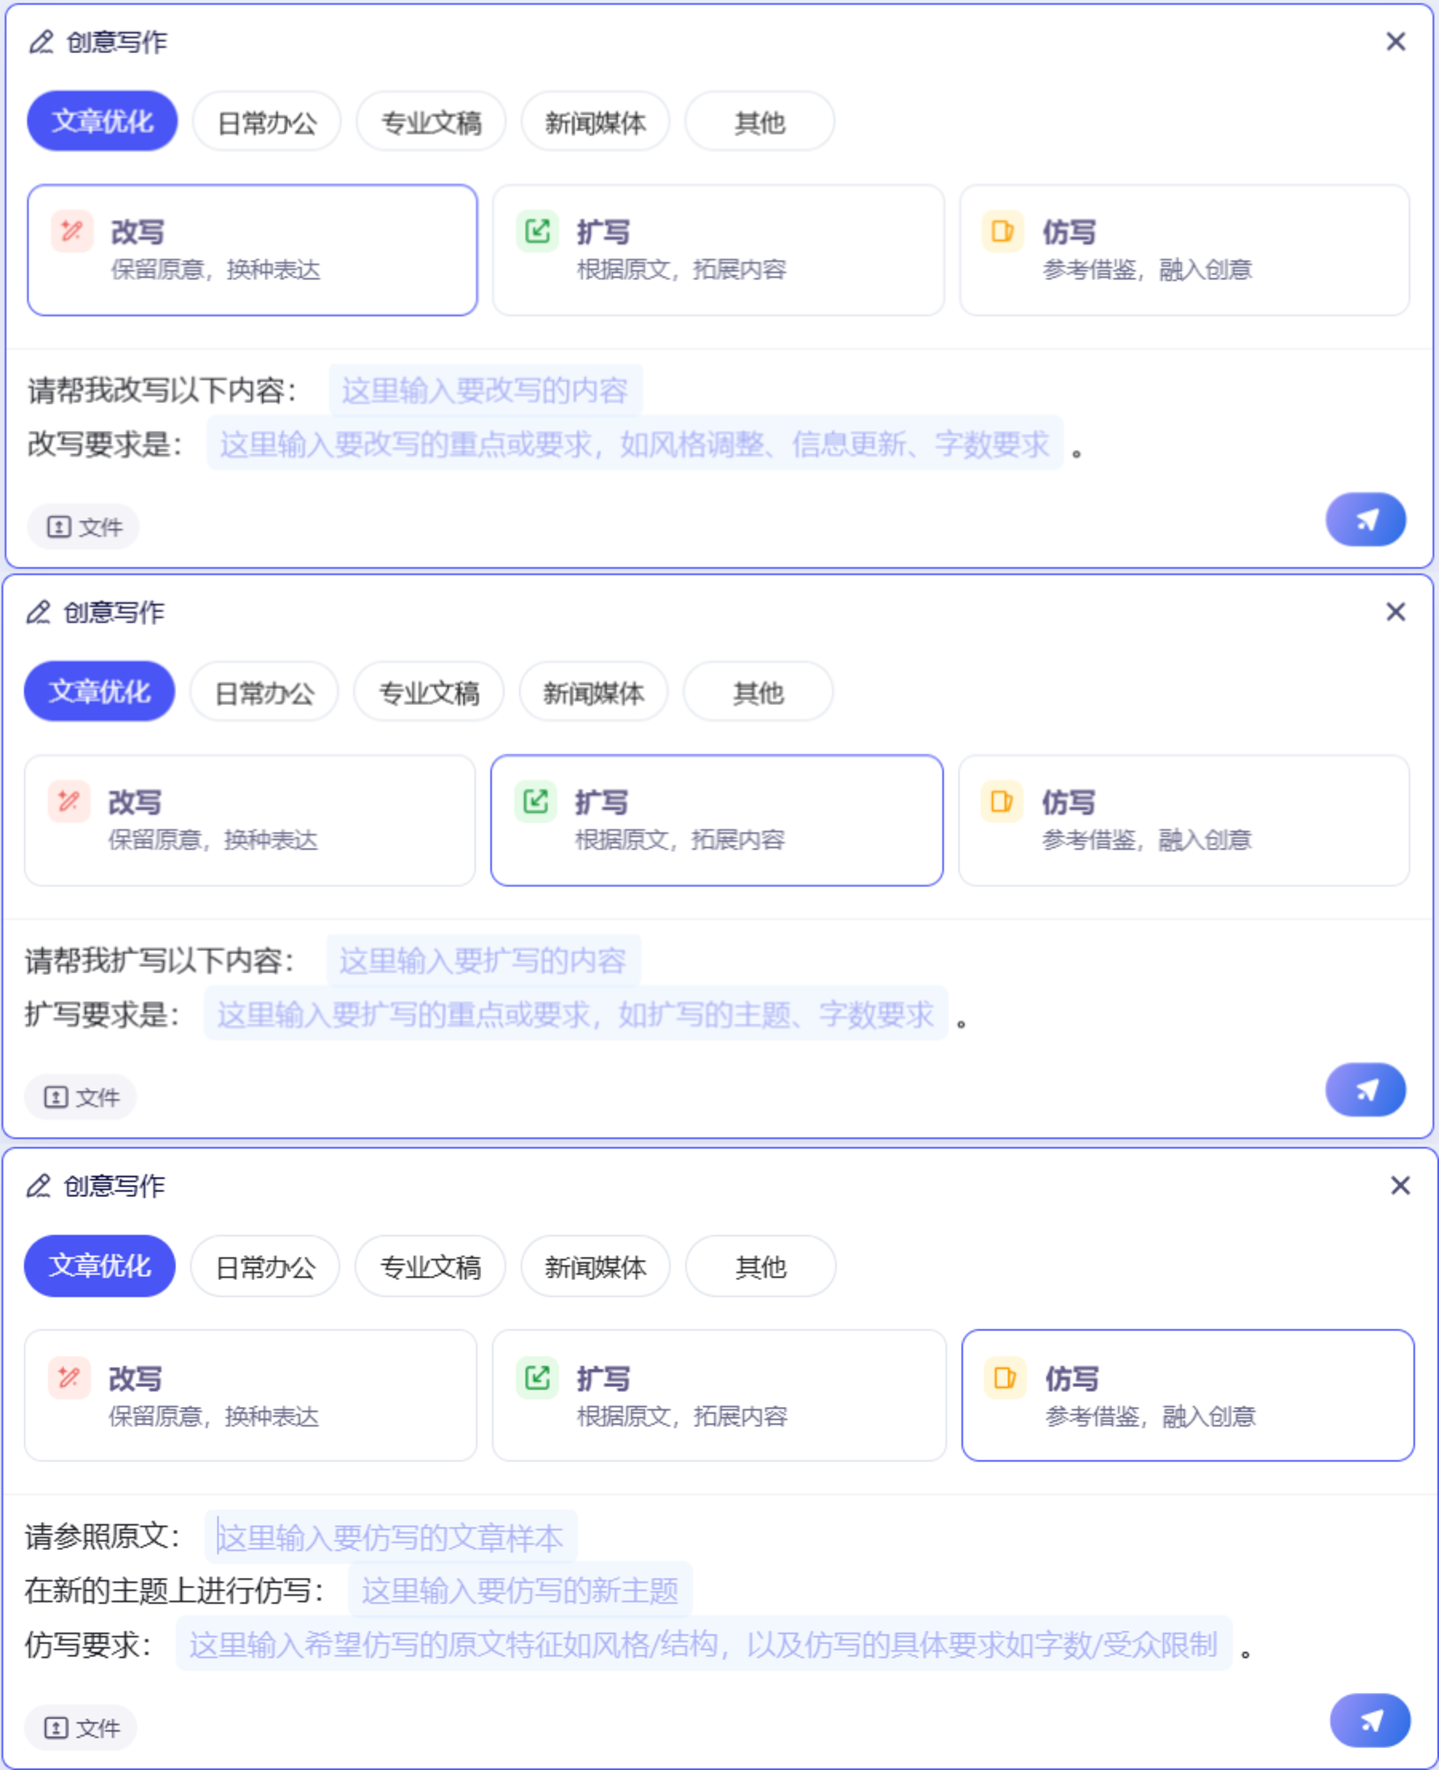This screenshot has width=1439, height=1770.
Task: Click the orange 仿写 icon in the topmost panel
Action: [x=1002, y=232]
